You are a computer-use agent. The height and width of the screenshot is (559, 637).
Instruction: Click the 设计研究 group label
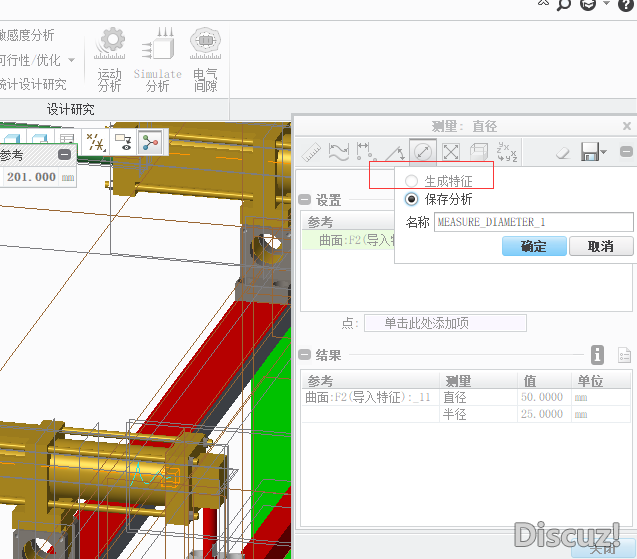pos(70,109)
